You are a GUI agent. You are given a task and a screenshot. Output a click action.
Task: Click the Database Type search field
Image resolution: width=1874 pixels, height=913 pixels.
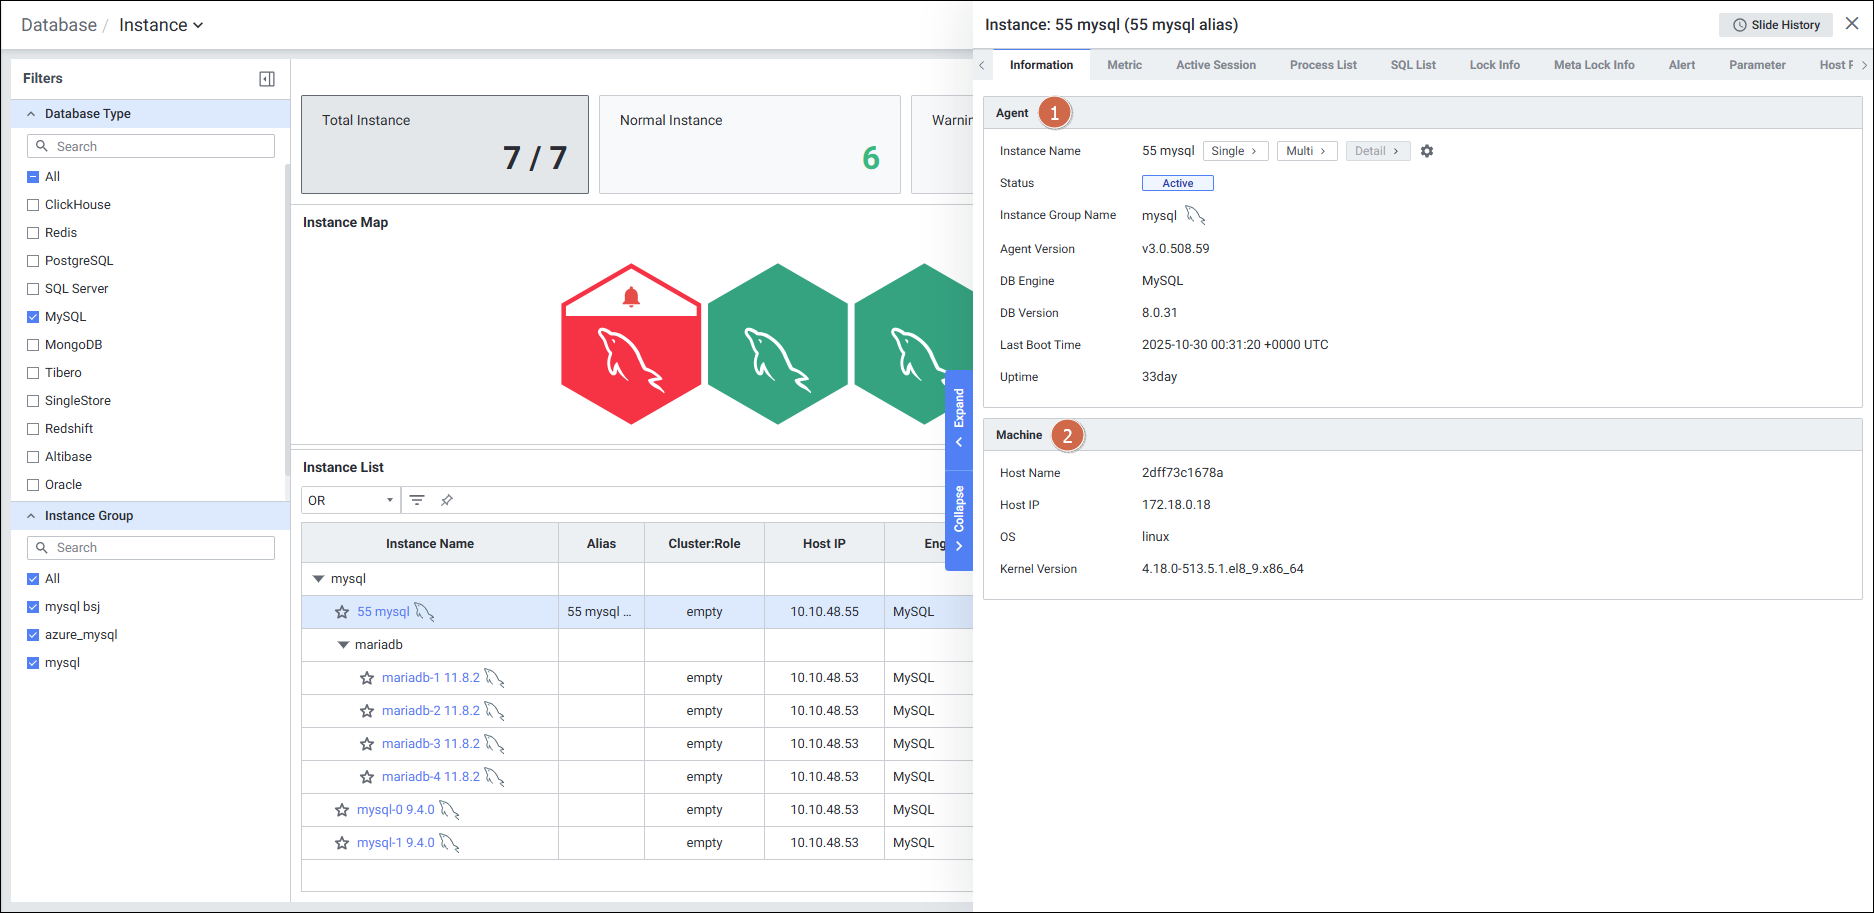(152, 146)
